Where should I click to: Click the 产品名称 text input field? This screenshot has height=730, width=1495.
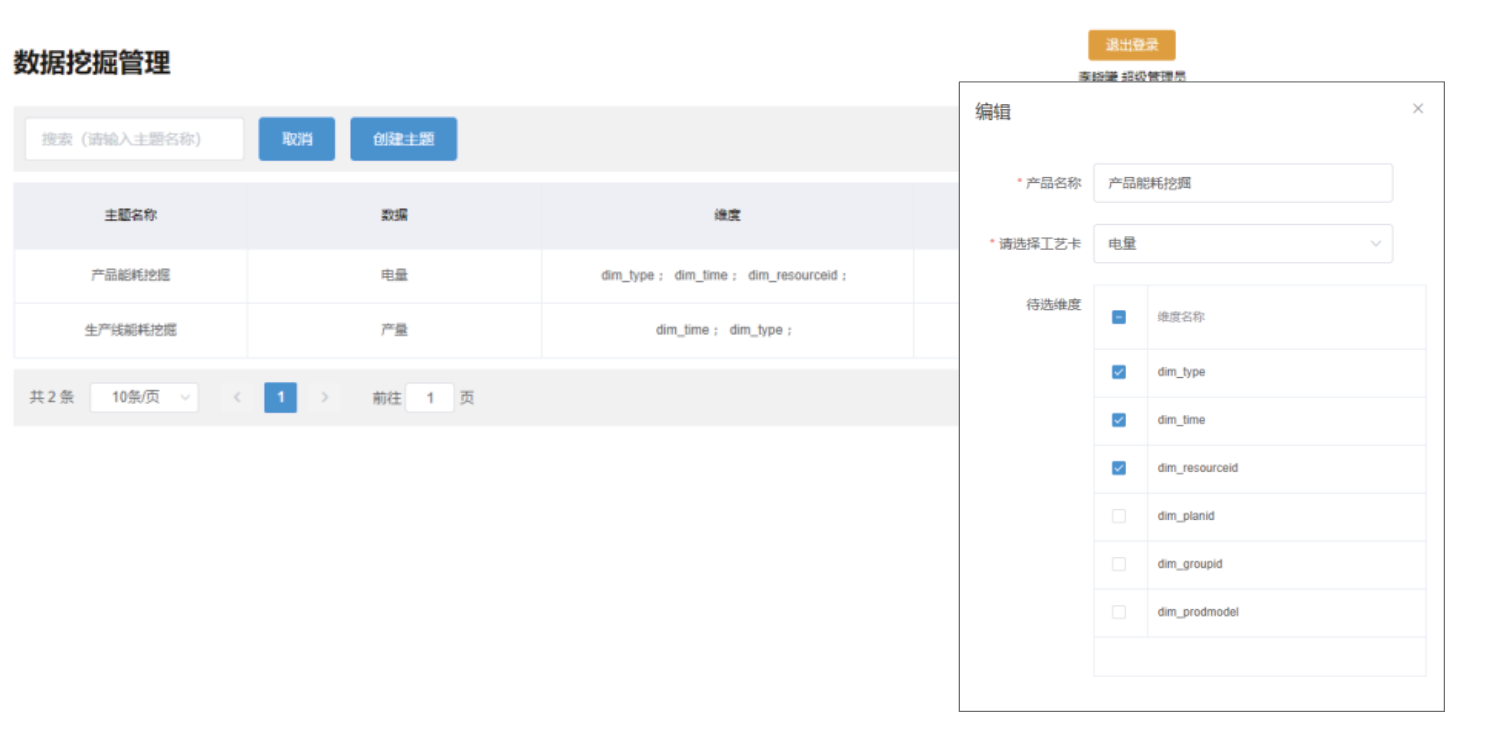[1242, 183]
